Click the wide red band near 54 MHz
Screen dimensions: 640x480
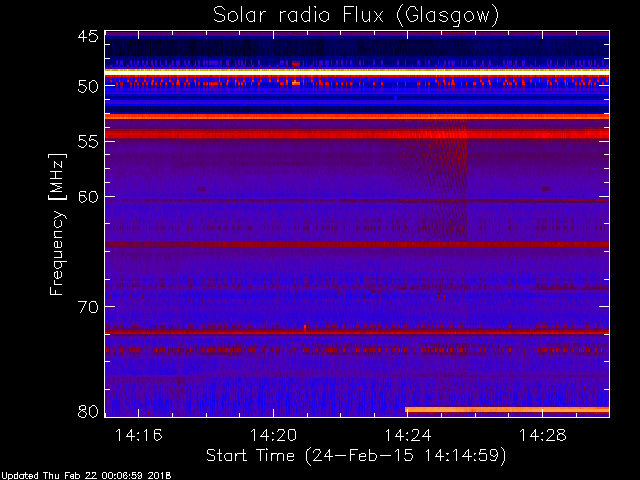pyautogui.click(x=357, y=133)
